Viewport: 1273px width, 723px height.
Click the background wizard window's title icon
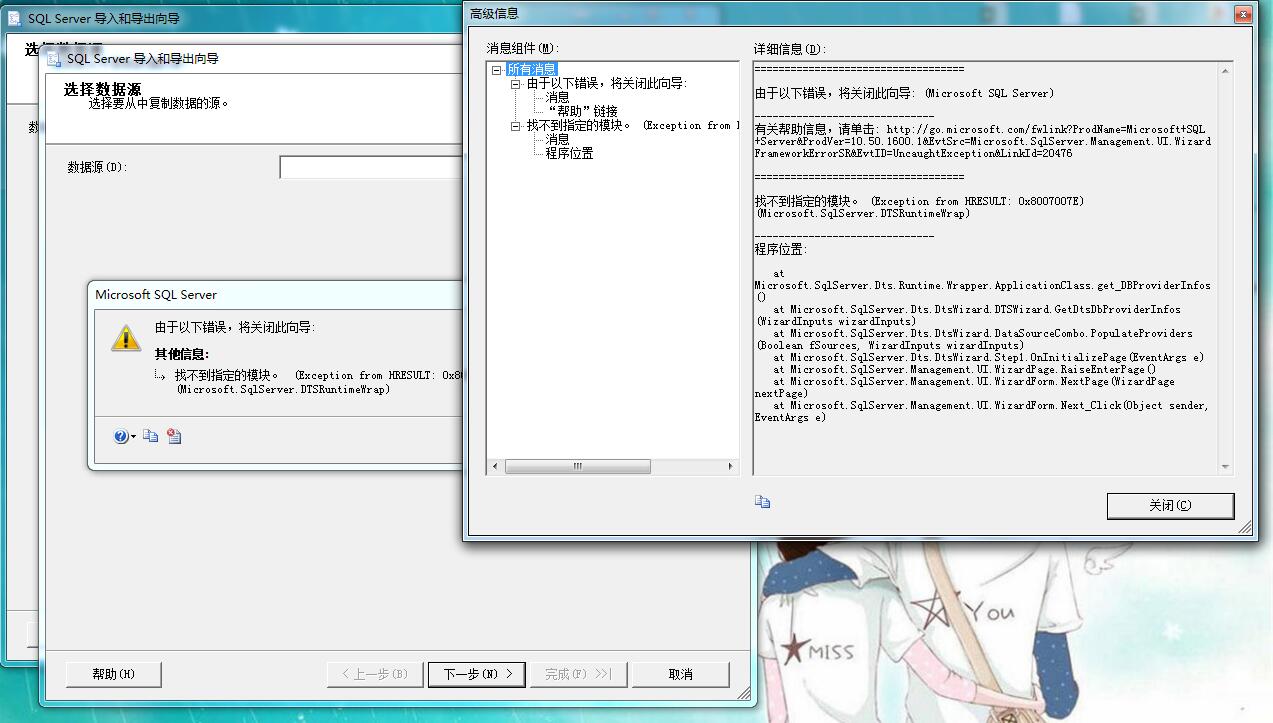click(15, 19)
